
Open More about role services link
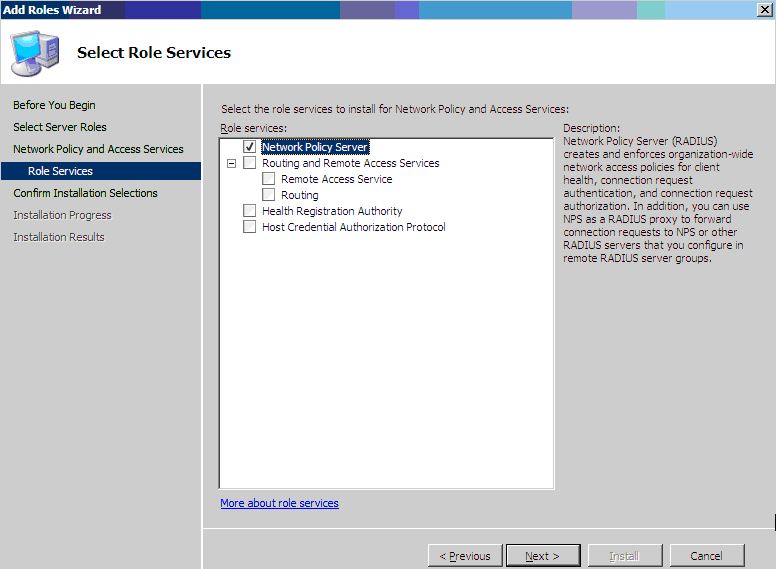(279, 503)
